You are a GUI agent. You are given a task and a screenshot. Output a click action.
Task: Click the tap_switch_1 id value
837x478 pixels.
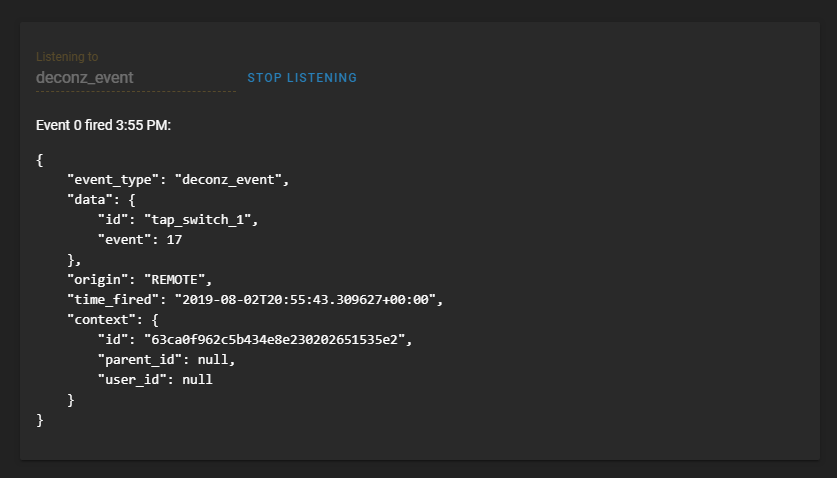tap(198, 220)
